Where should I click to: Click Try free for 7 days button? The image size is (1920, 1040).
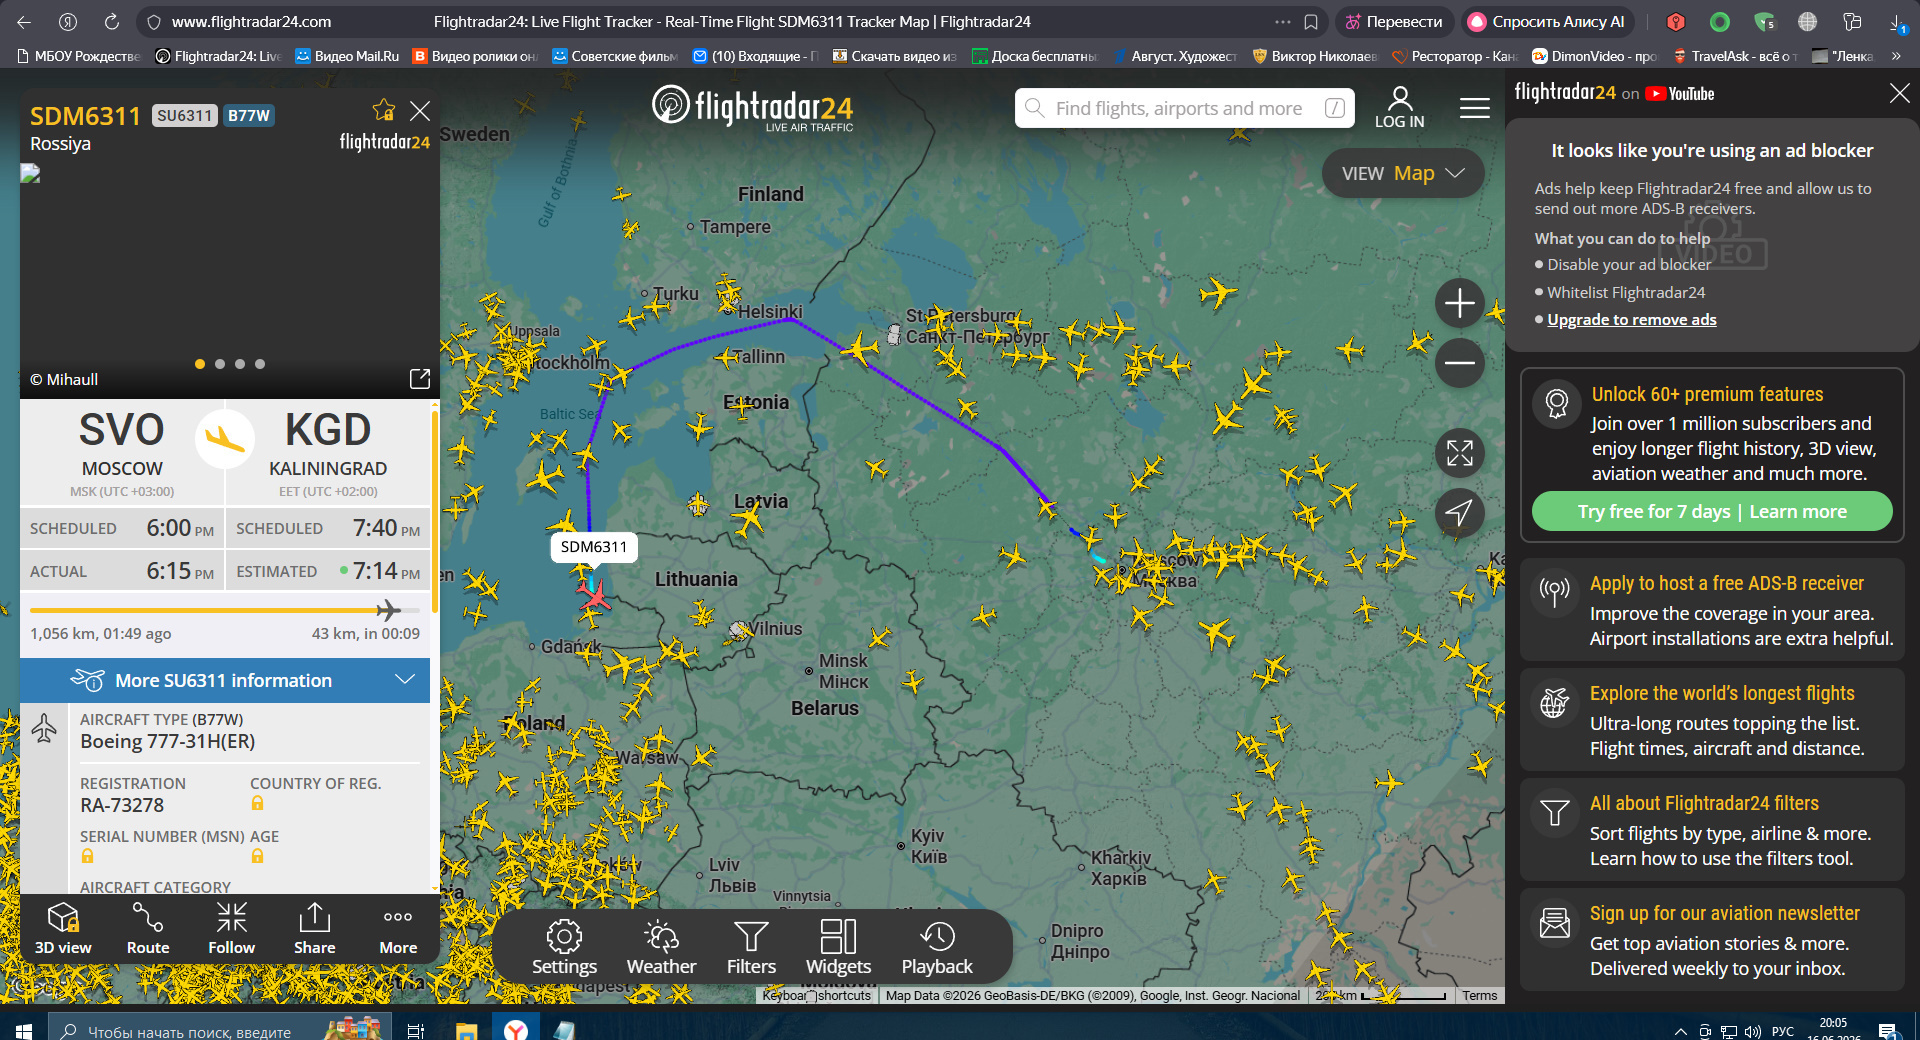[x=1712, y=511]
